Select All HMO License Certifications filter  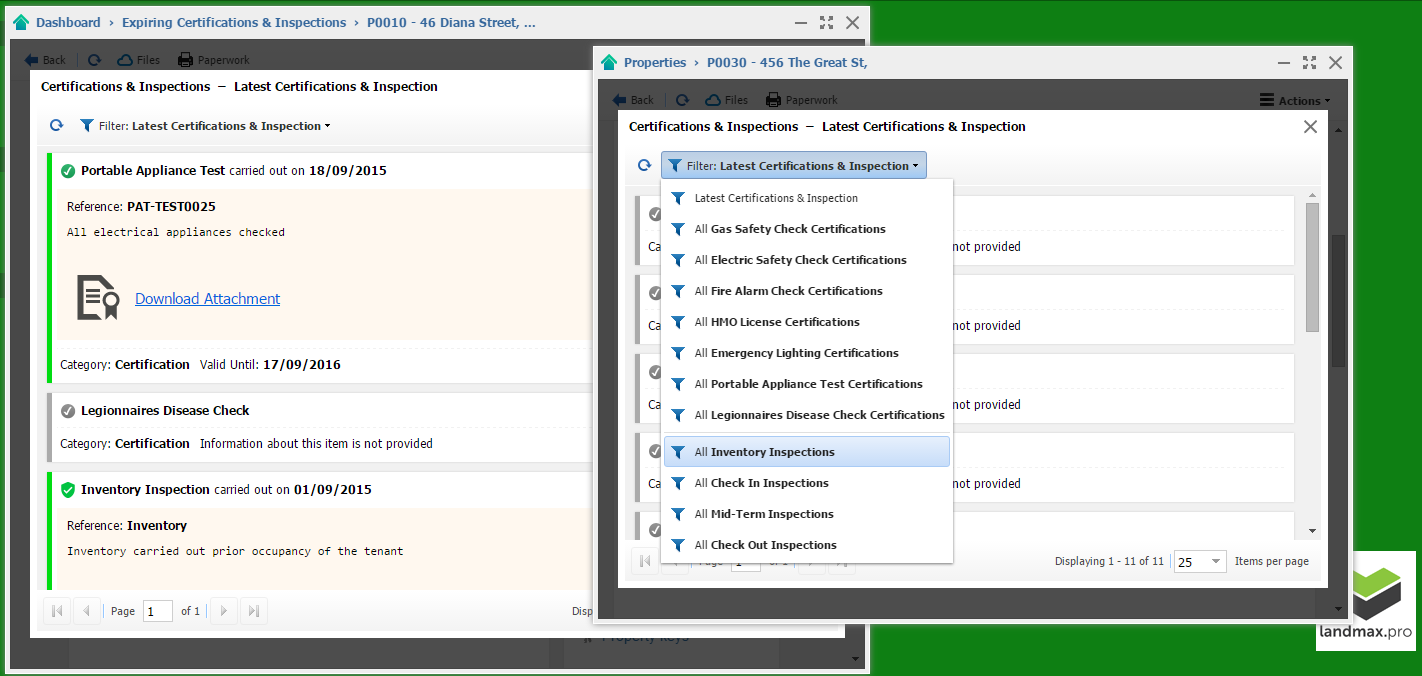click(776, 322)
